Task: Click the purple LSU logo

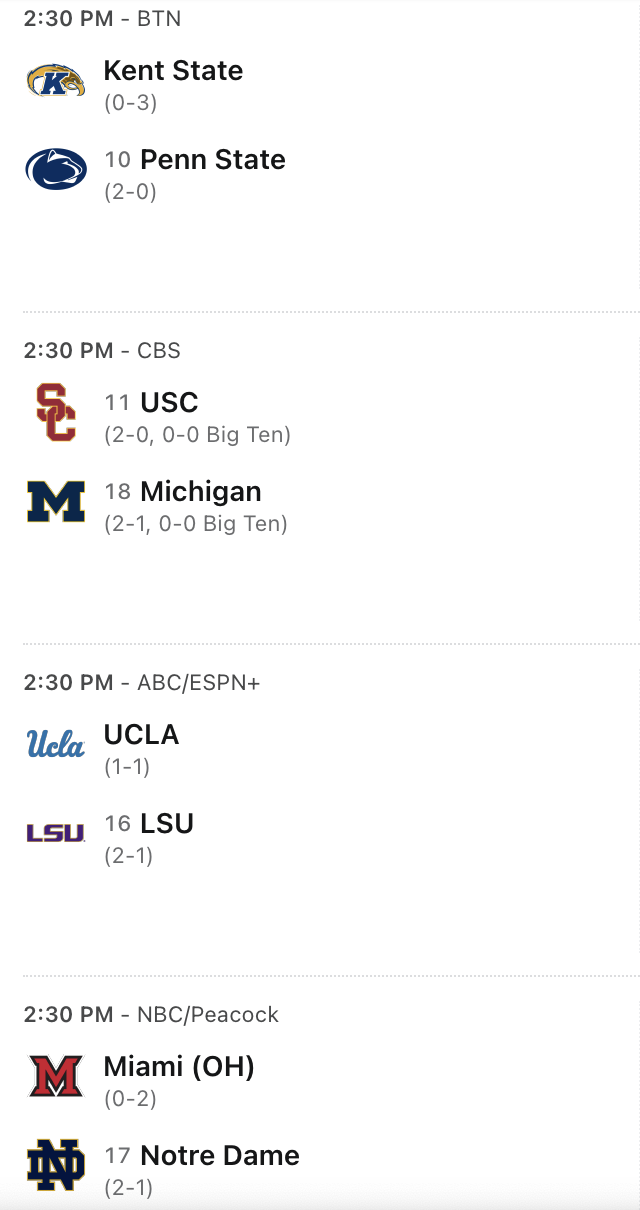Action: pos(56,832)
